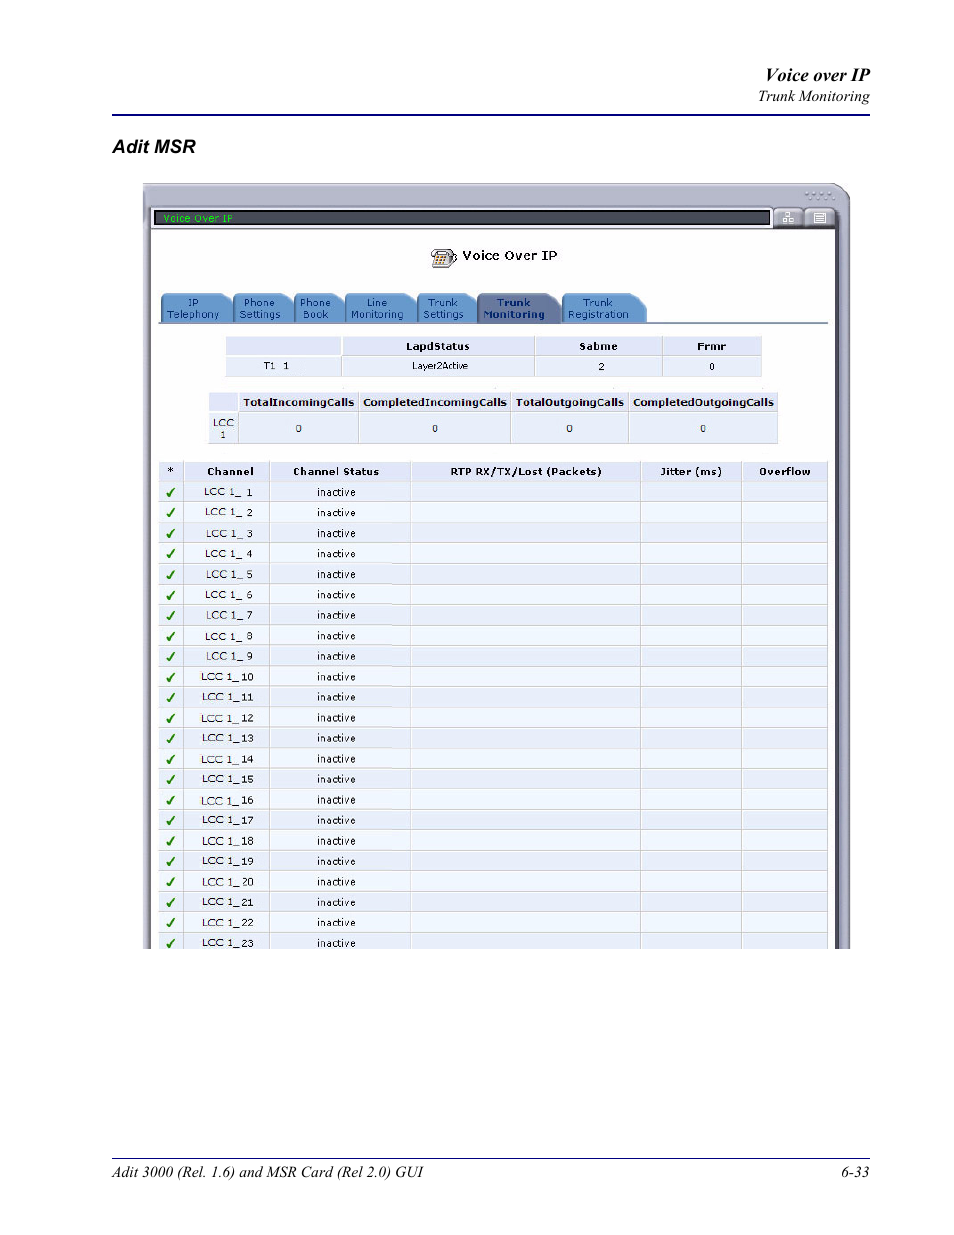Click the network map icon in the title bar
954x1235 pixels.
coord(788,217)
